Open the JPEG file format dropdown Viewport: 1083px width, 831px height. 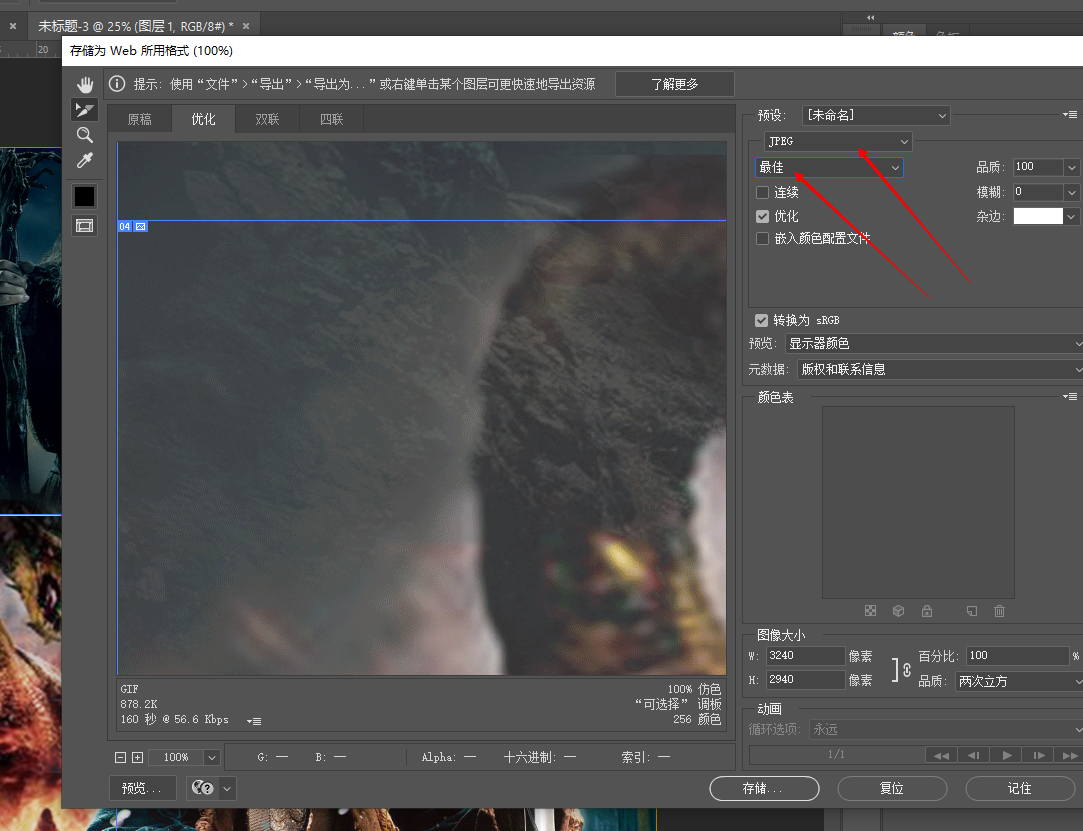pyautogui.click(x=838, y=142)
